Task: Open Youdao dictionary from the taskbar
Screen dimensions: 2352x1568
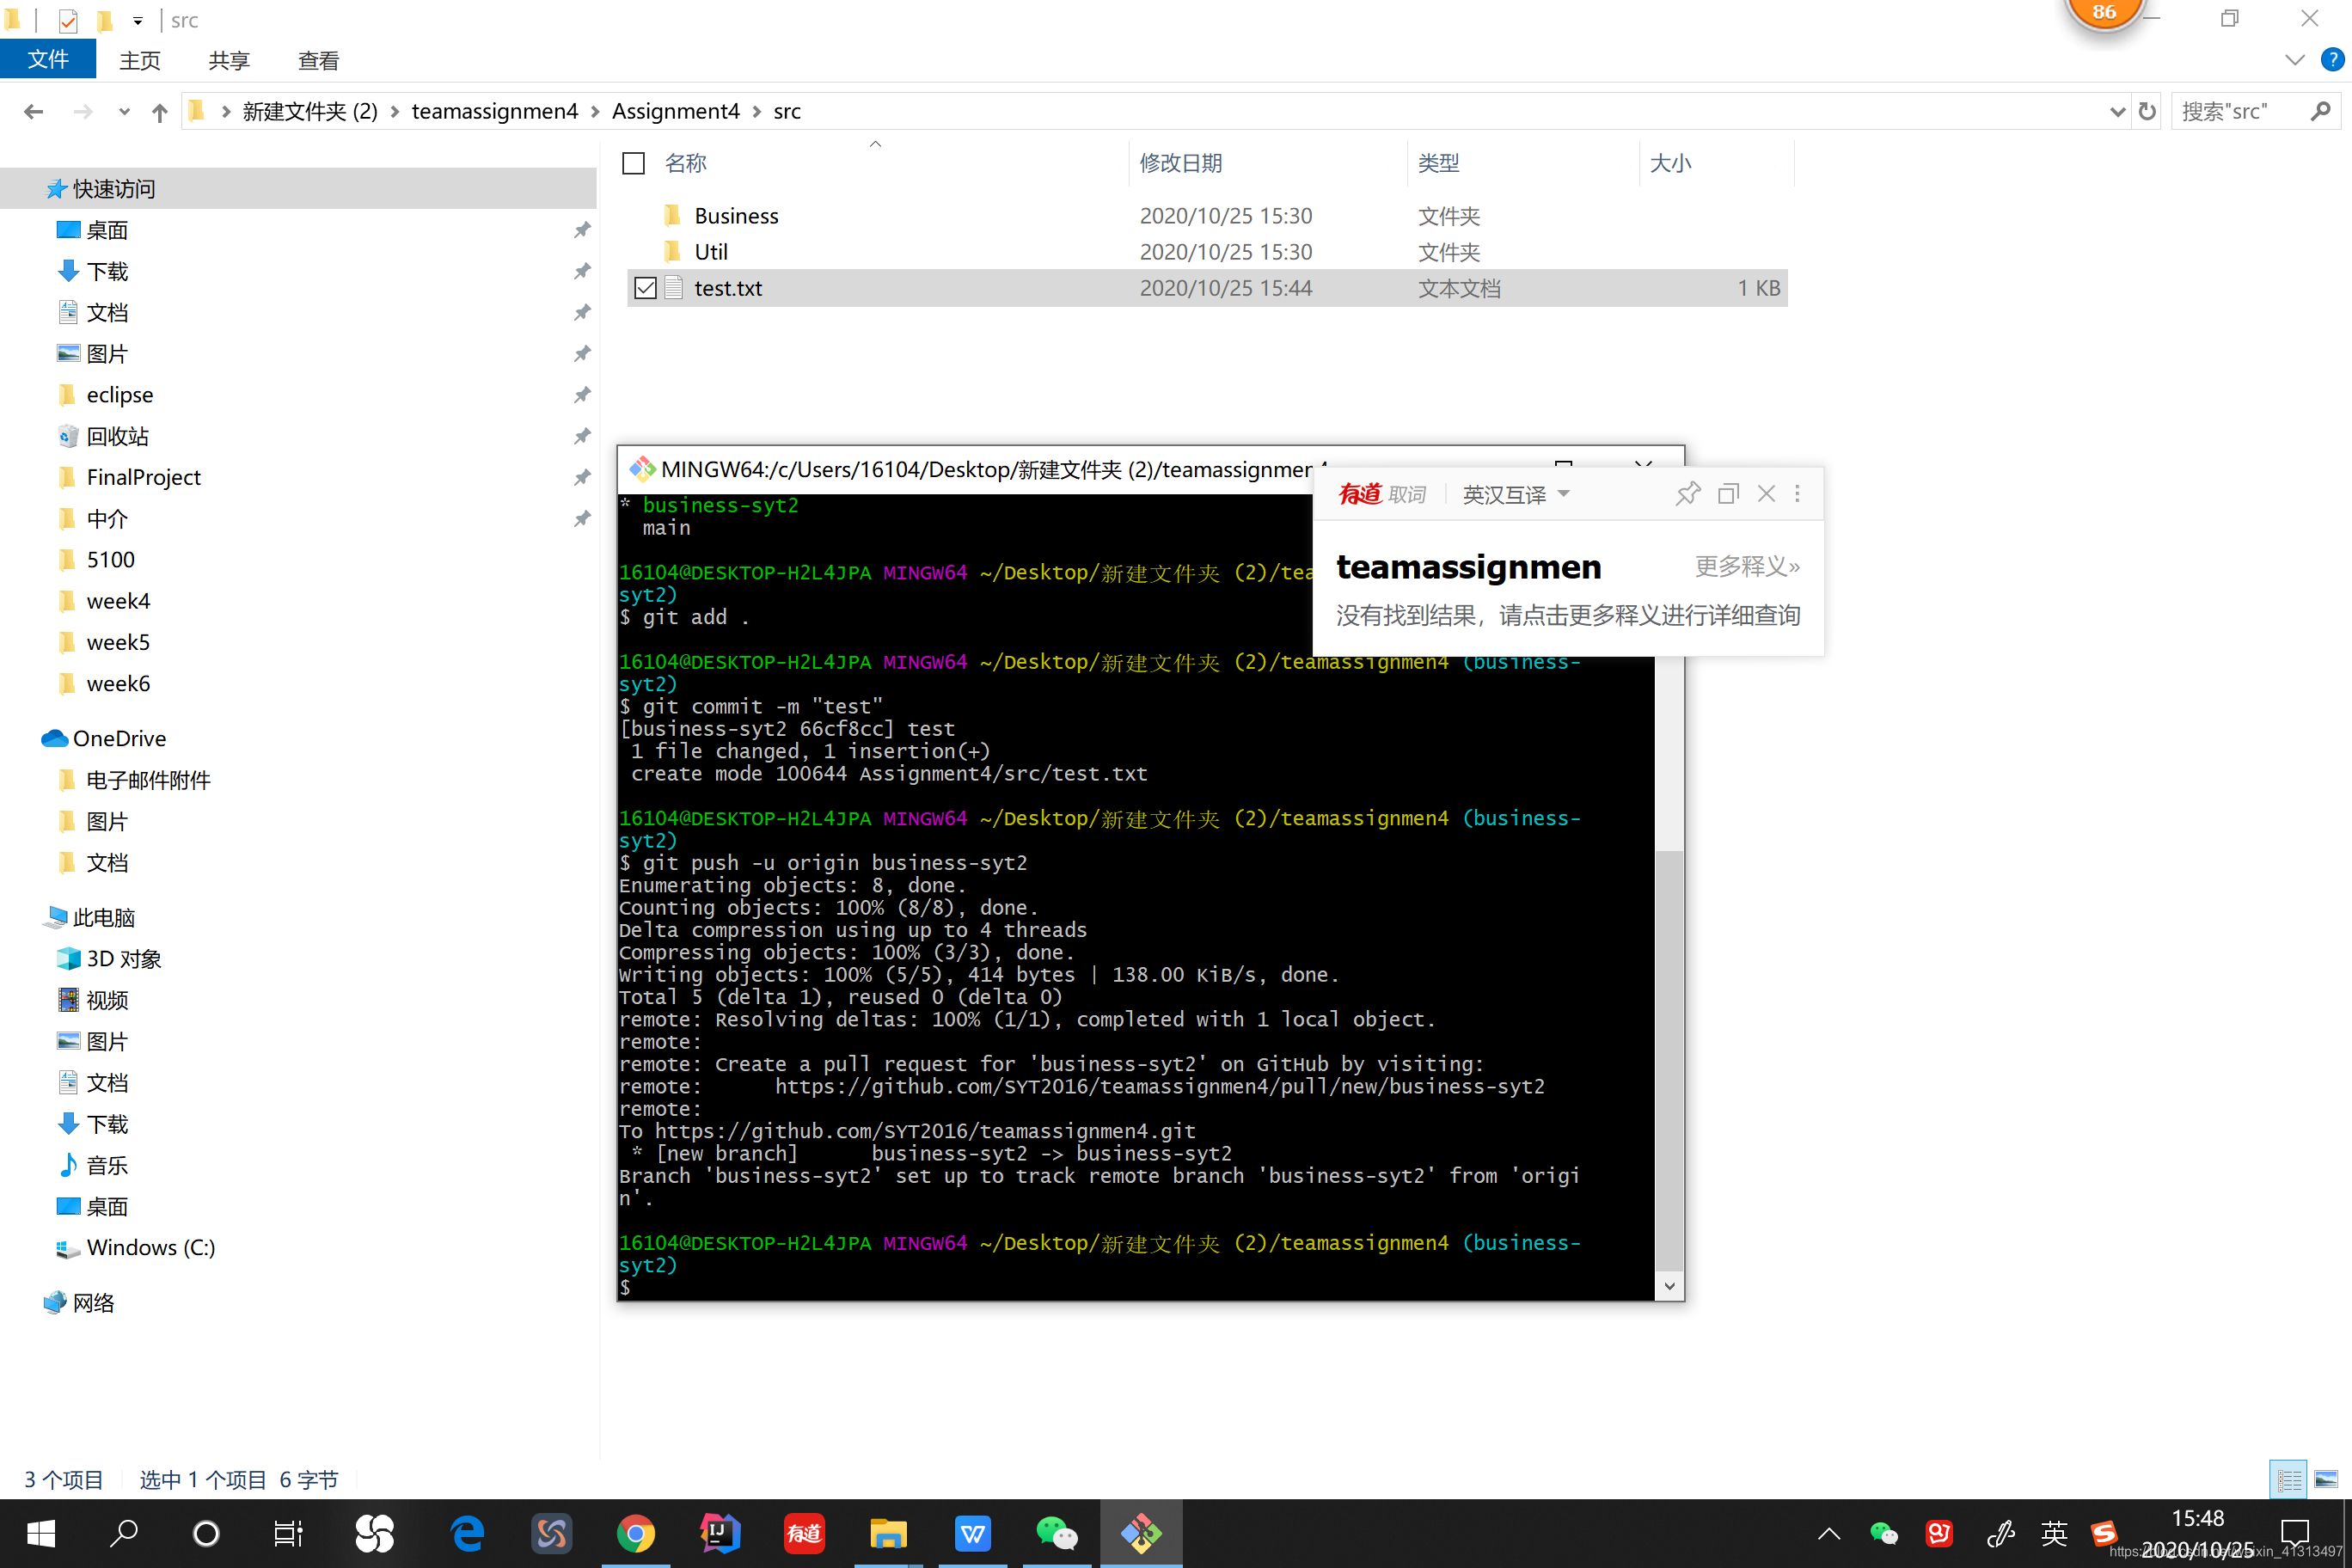Action: pyautogui.click(x=804, y=1534)
